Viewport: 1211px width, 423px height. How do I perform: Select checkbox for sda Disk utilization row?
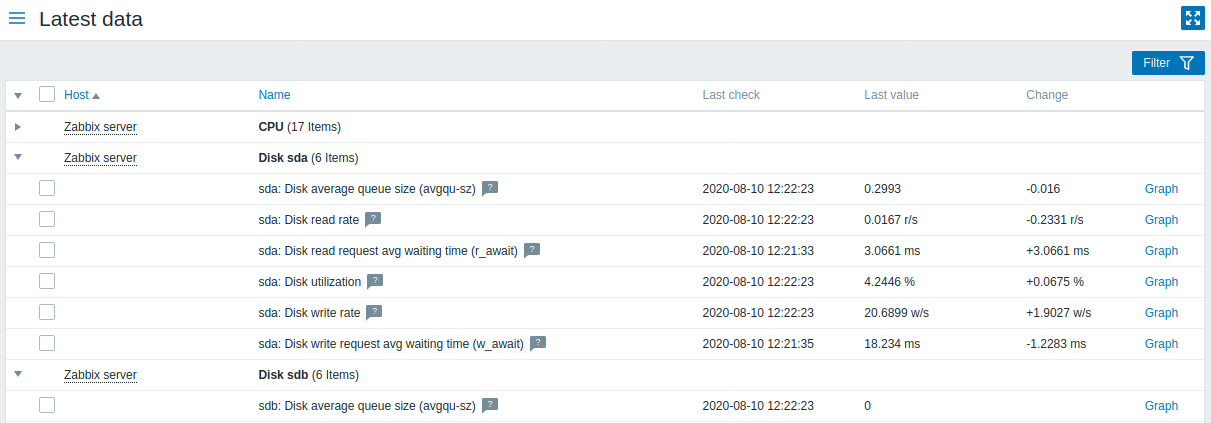(x=47, y=281)
